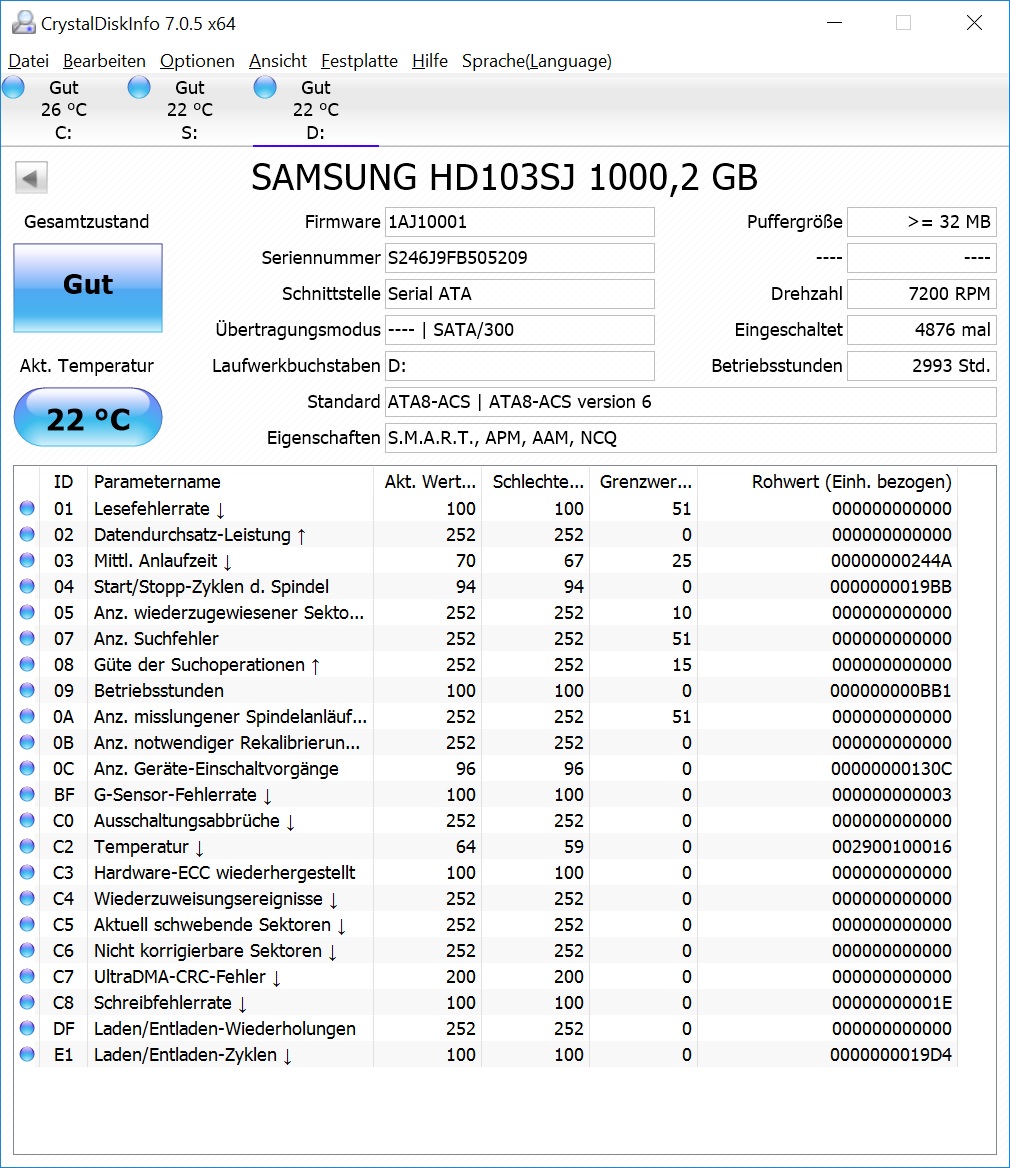Viewport: 1010px width, 1168px height.
Task: Click the Drehzahl value 7200 RPM
Action: point(922,293)
